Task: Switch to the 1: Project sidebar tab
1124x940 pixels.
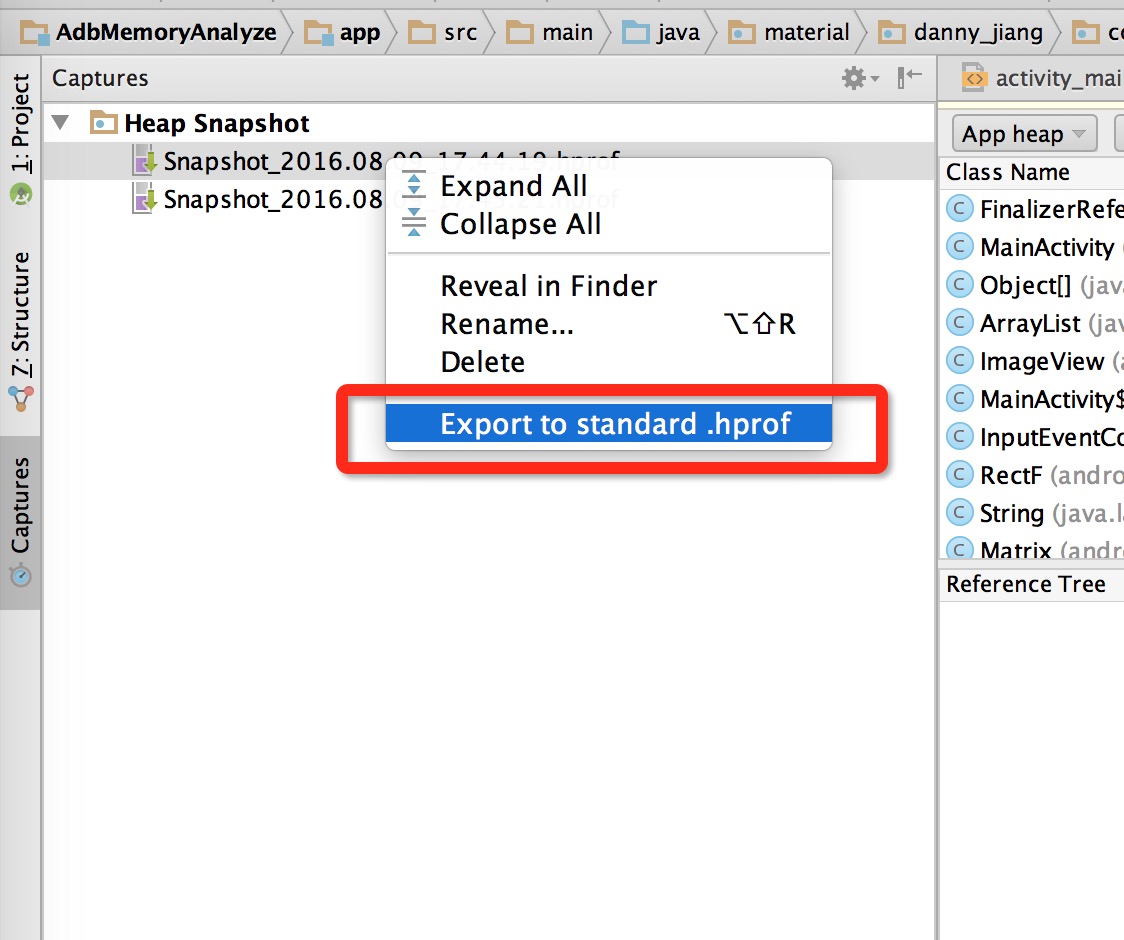Action: click(21, 120)
